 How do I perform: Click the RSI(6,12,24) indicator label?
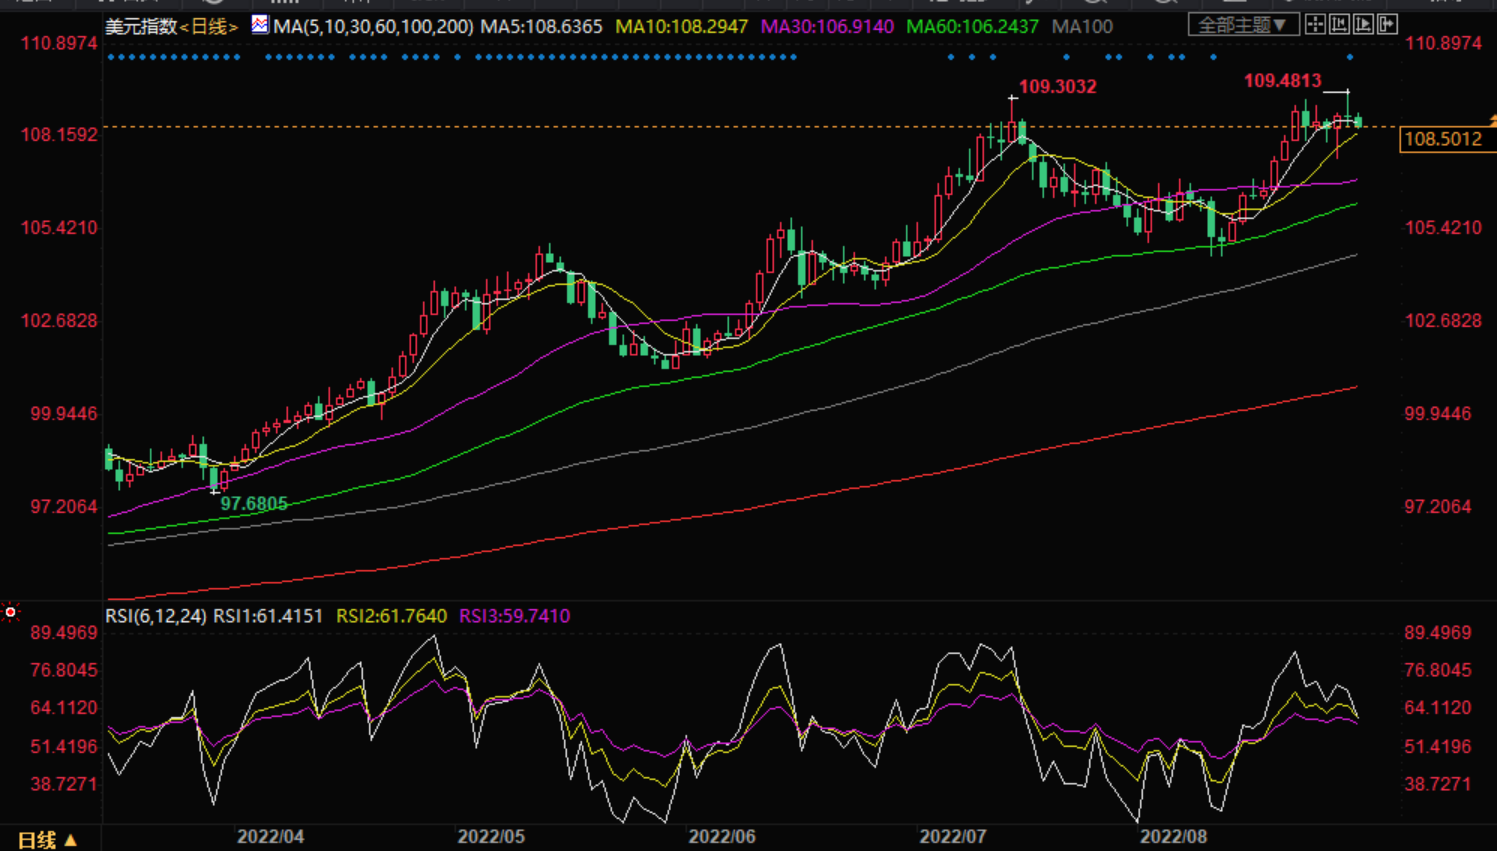156,616
